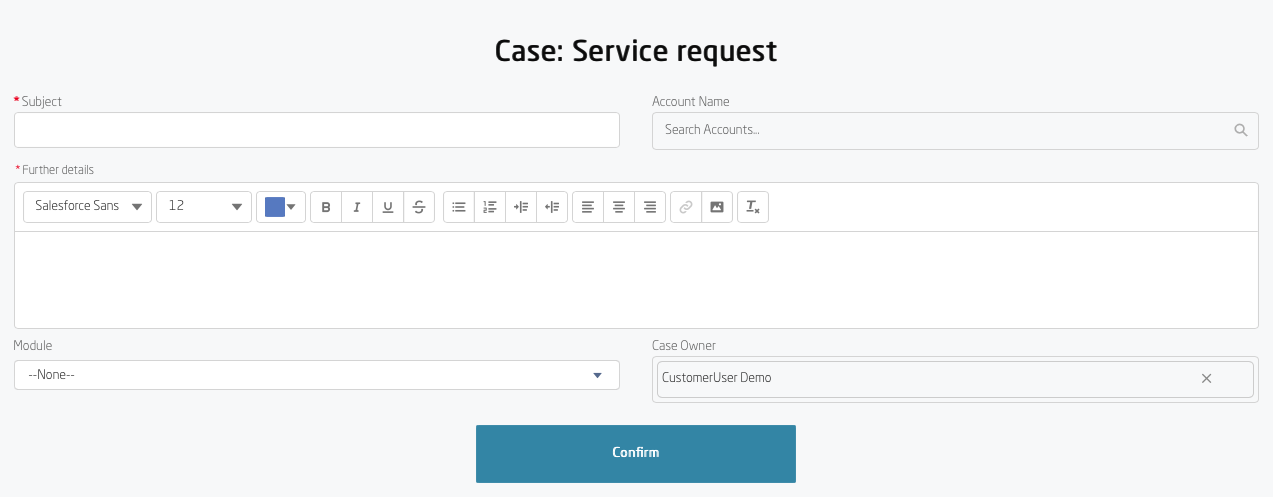Open the font size 12 dropdown

(x=204, y=207)
